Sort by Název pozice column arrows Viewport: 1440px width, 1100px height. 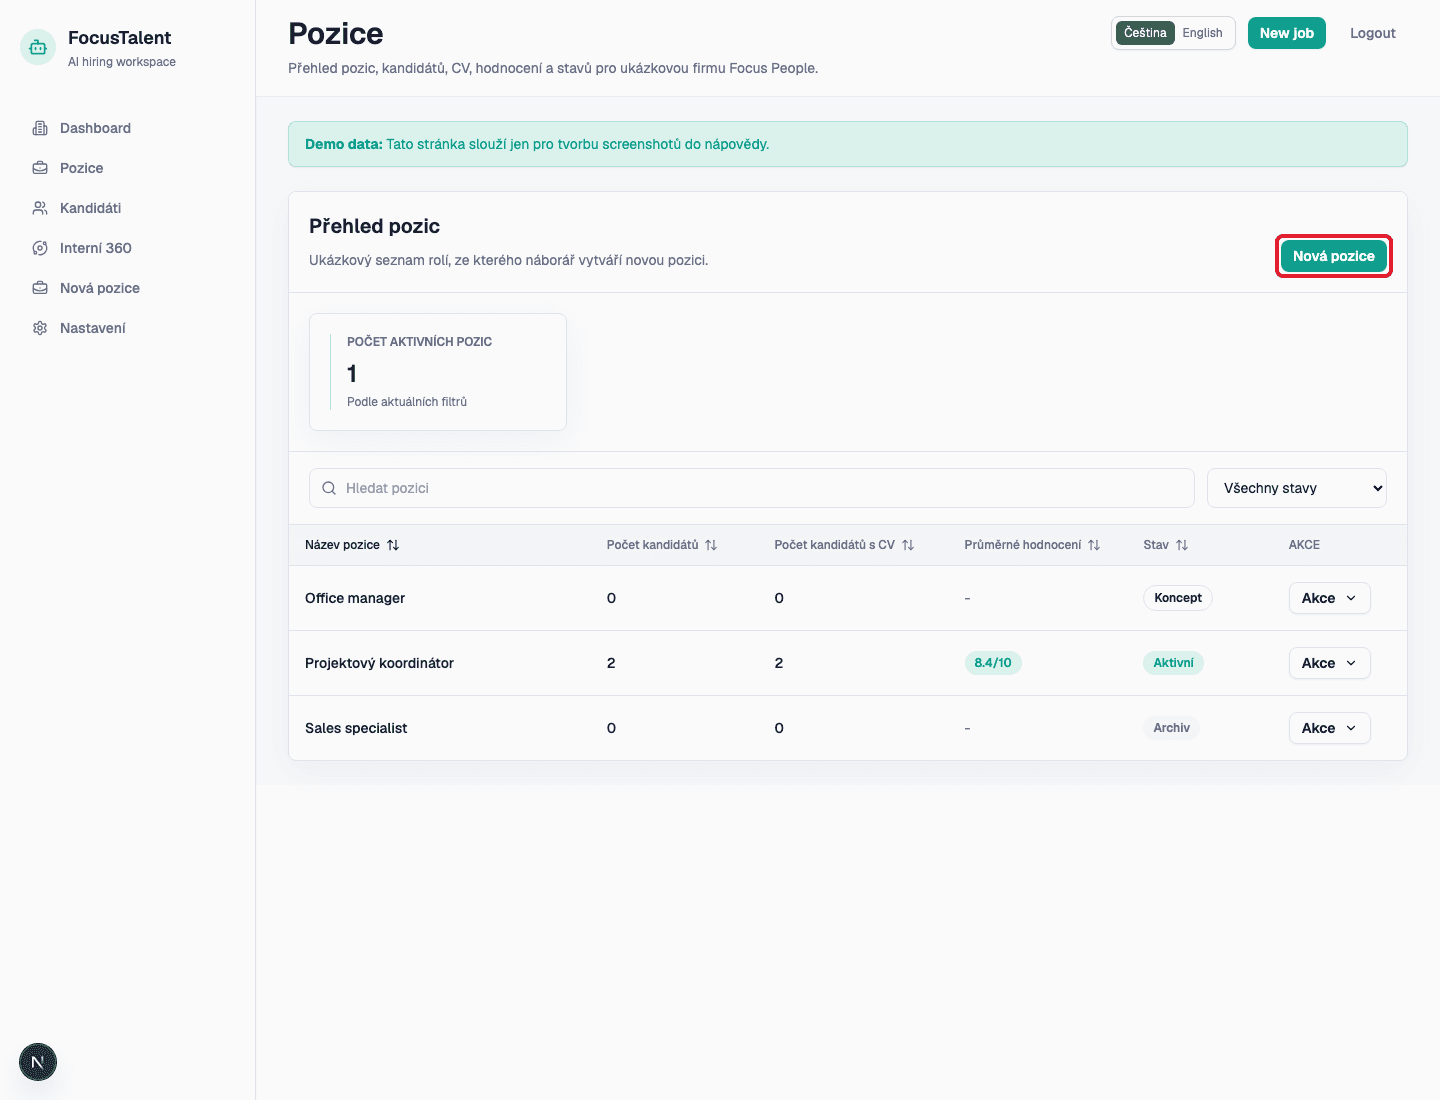393,545
